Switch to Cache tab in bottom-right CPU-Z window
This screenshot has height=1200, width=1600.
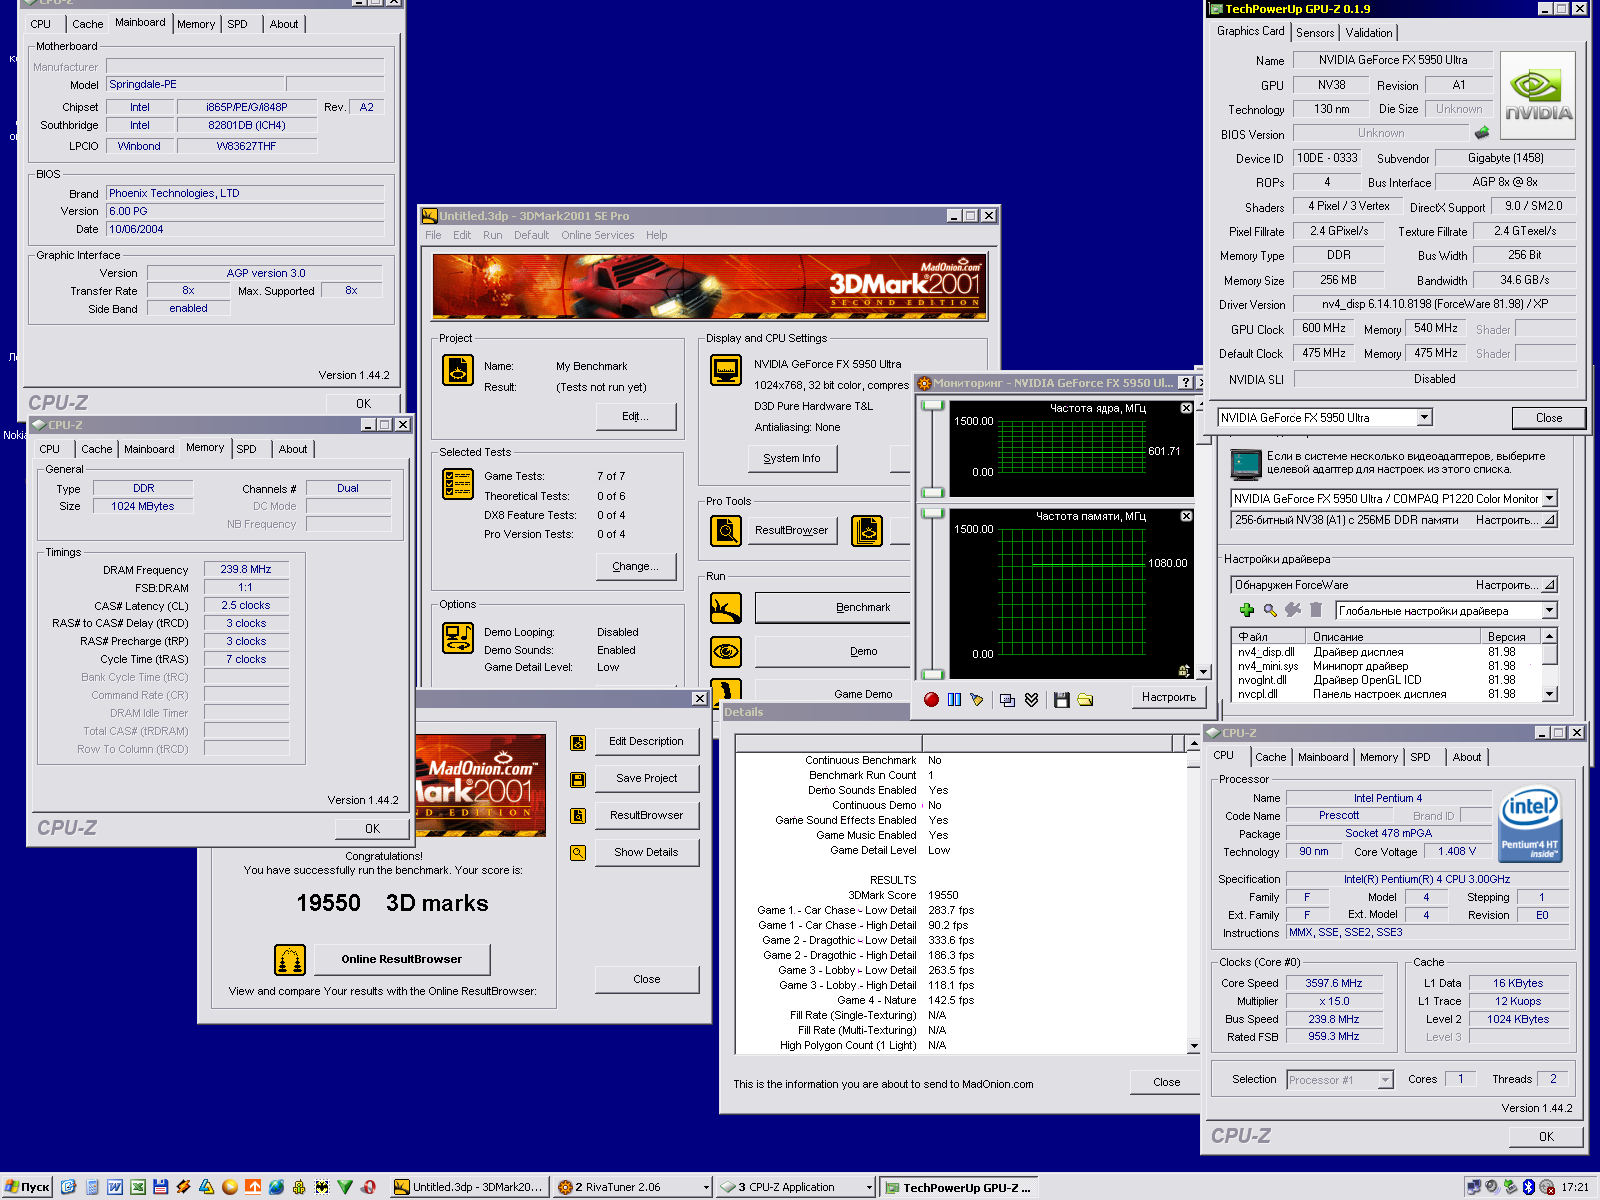tap(1270, 757)
